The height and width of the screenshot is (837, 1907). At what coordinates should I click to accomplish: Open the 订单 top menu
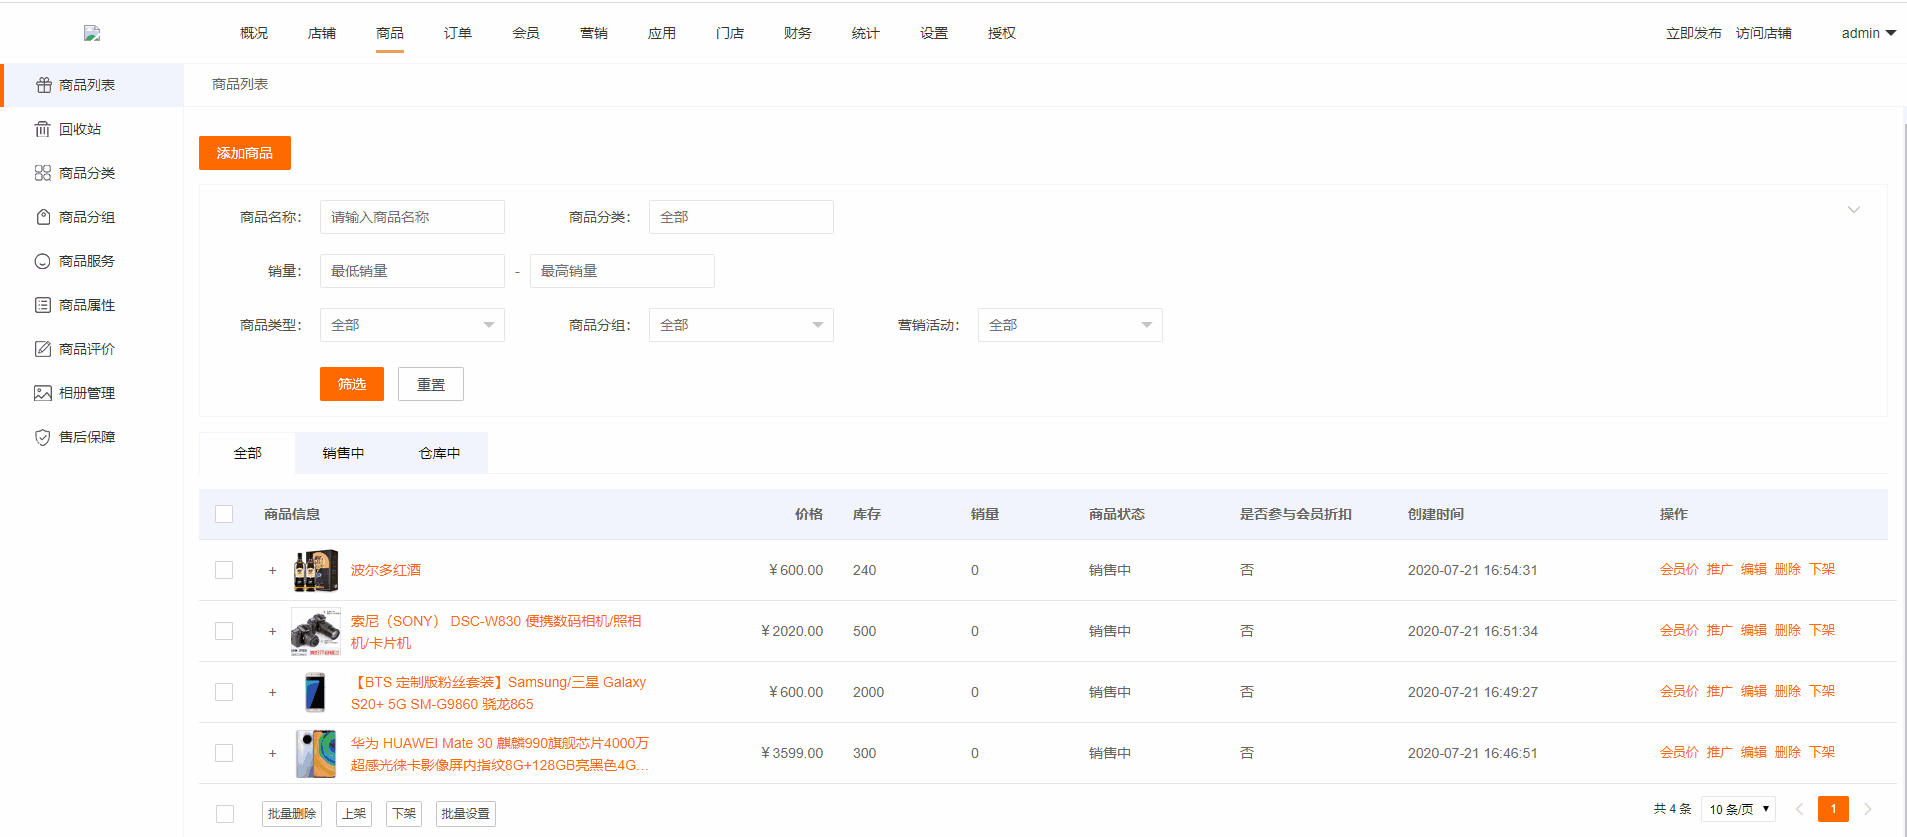point(458,33)
